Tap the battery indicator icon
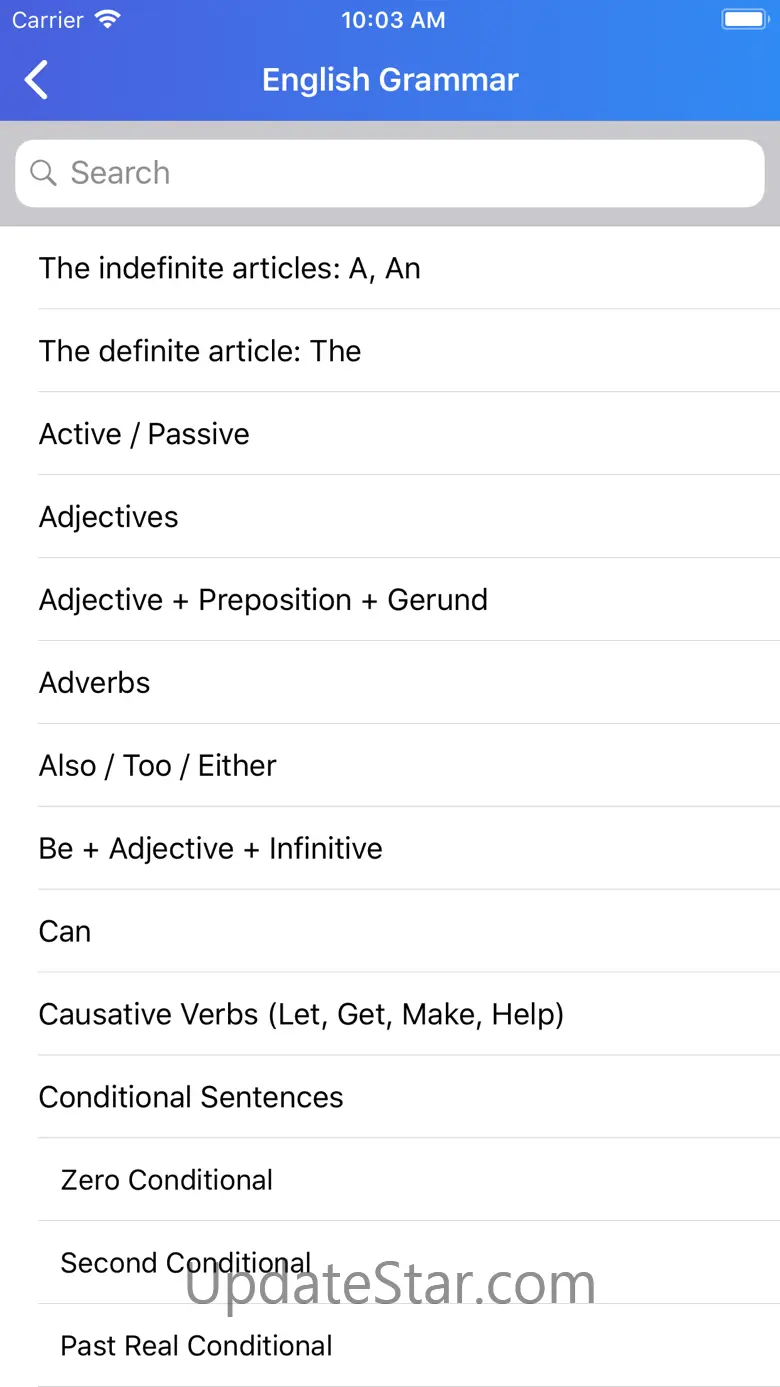 743,20
